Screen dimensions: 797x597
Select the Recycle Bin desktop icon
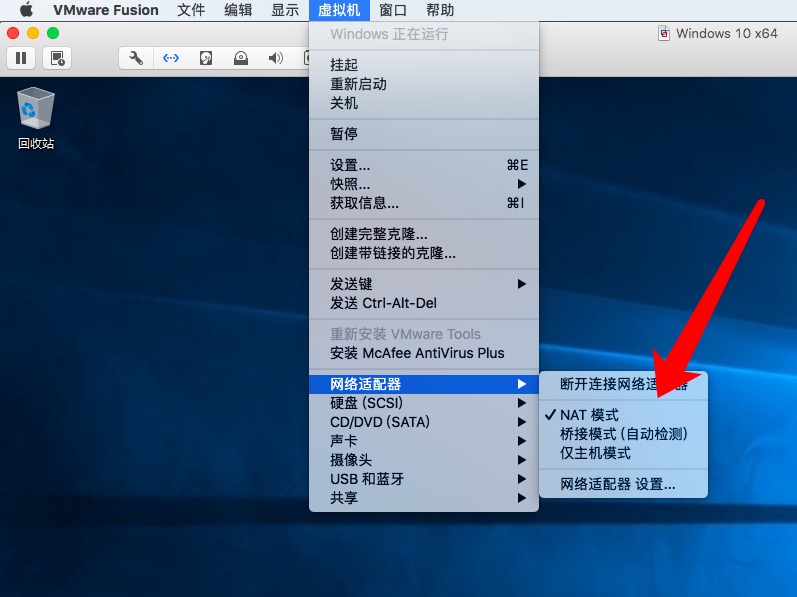pyautogui.click(x=36, y=119)
